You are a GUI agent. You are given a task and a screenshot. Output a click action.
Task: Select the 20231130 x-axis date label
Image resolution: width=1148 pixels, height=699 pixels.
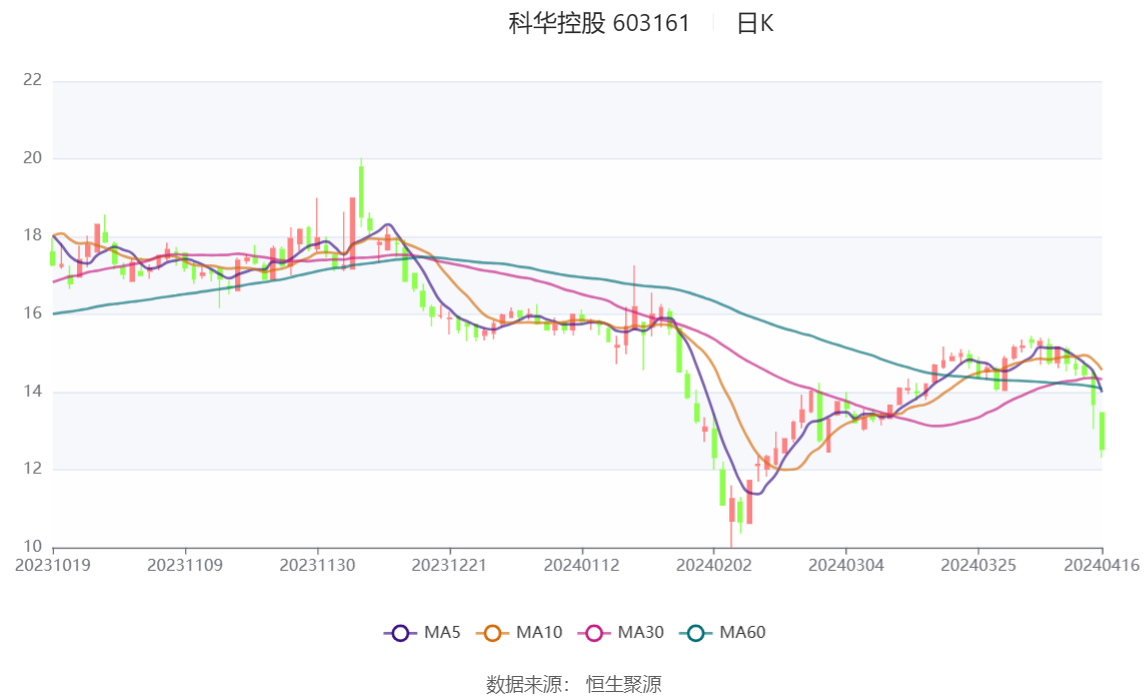pos(317,566)
